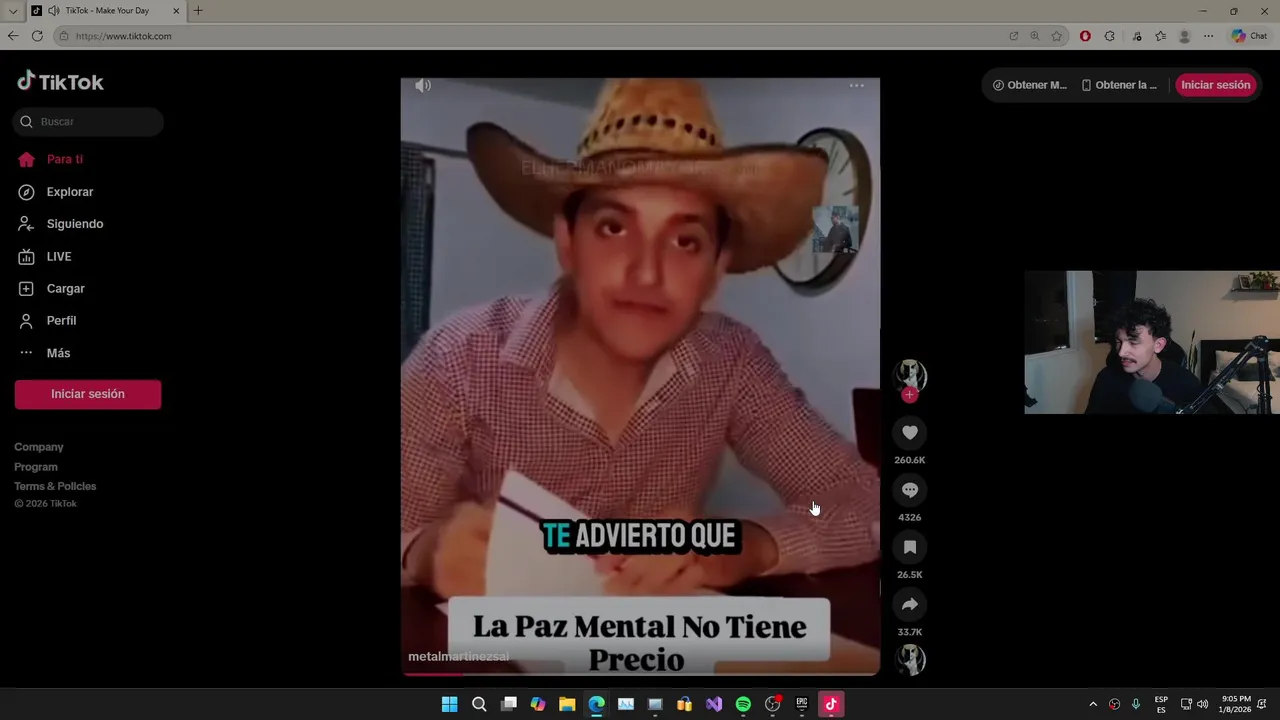
Task: Open the Copilot Chat button
Action: pyautogui.click(x=1250, y=36)
